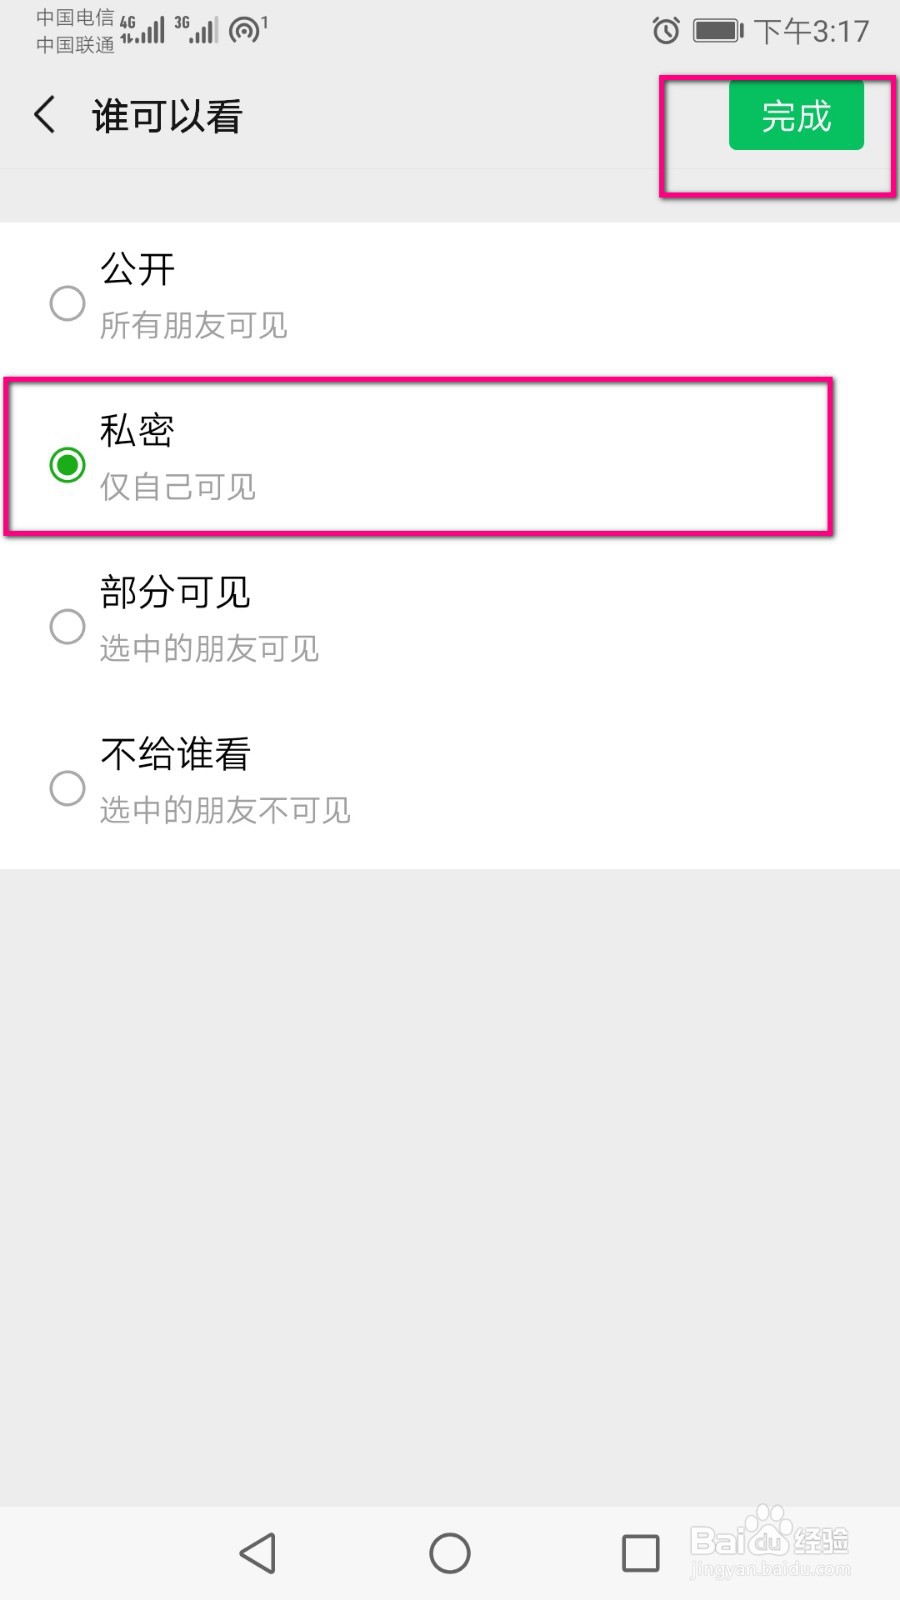The width and height of the screenshot is (900, 1600).
Task: Select the 不给谁看 radio button
Action: click(67, 788)
